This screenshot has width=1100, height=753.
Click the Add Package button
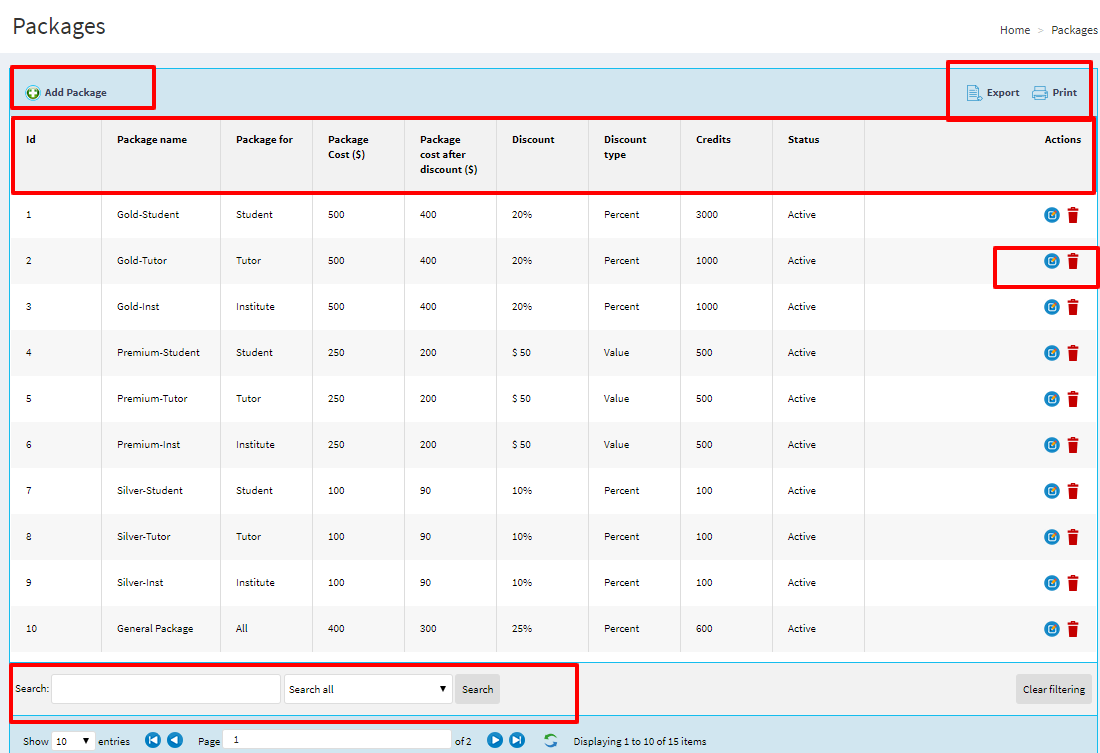tap(67, 93)
